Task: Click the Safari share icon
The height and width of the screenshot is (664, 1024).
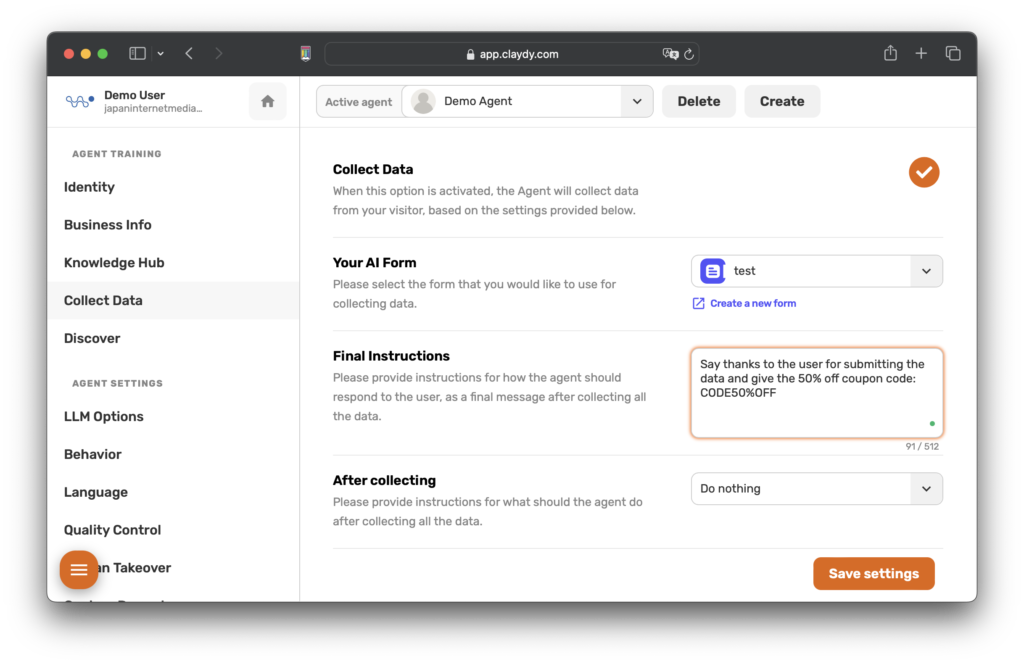Action: pyautogui.click(x=890, y=54)
